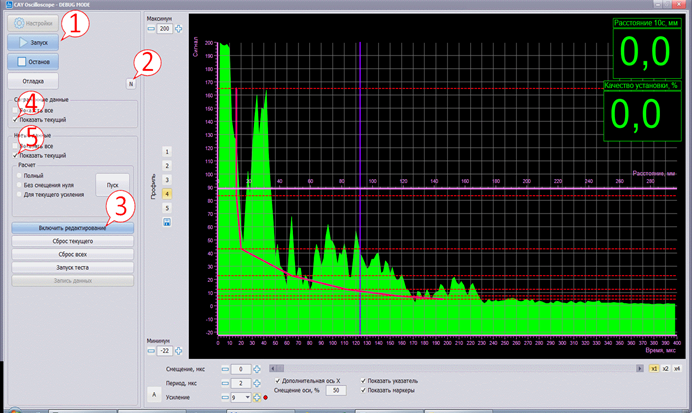Click the plus icon beside Усиление
692x413 pixels.
pos(257,397)
